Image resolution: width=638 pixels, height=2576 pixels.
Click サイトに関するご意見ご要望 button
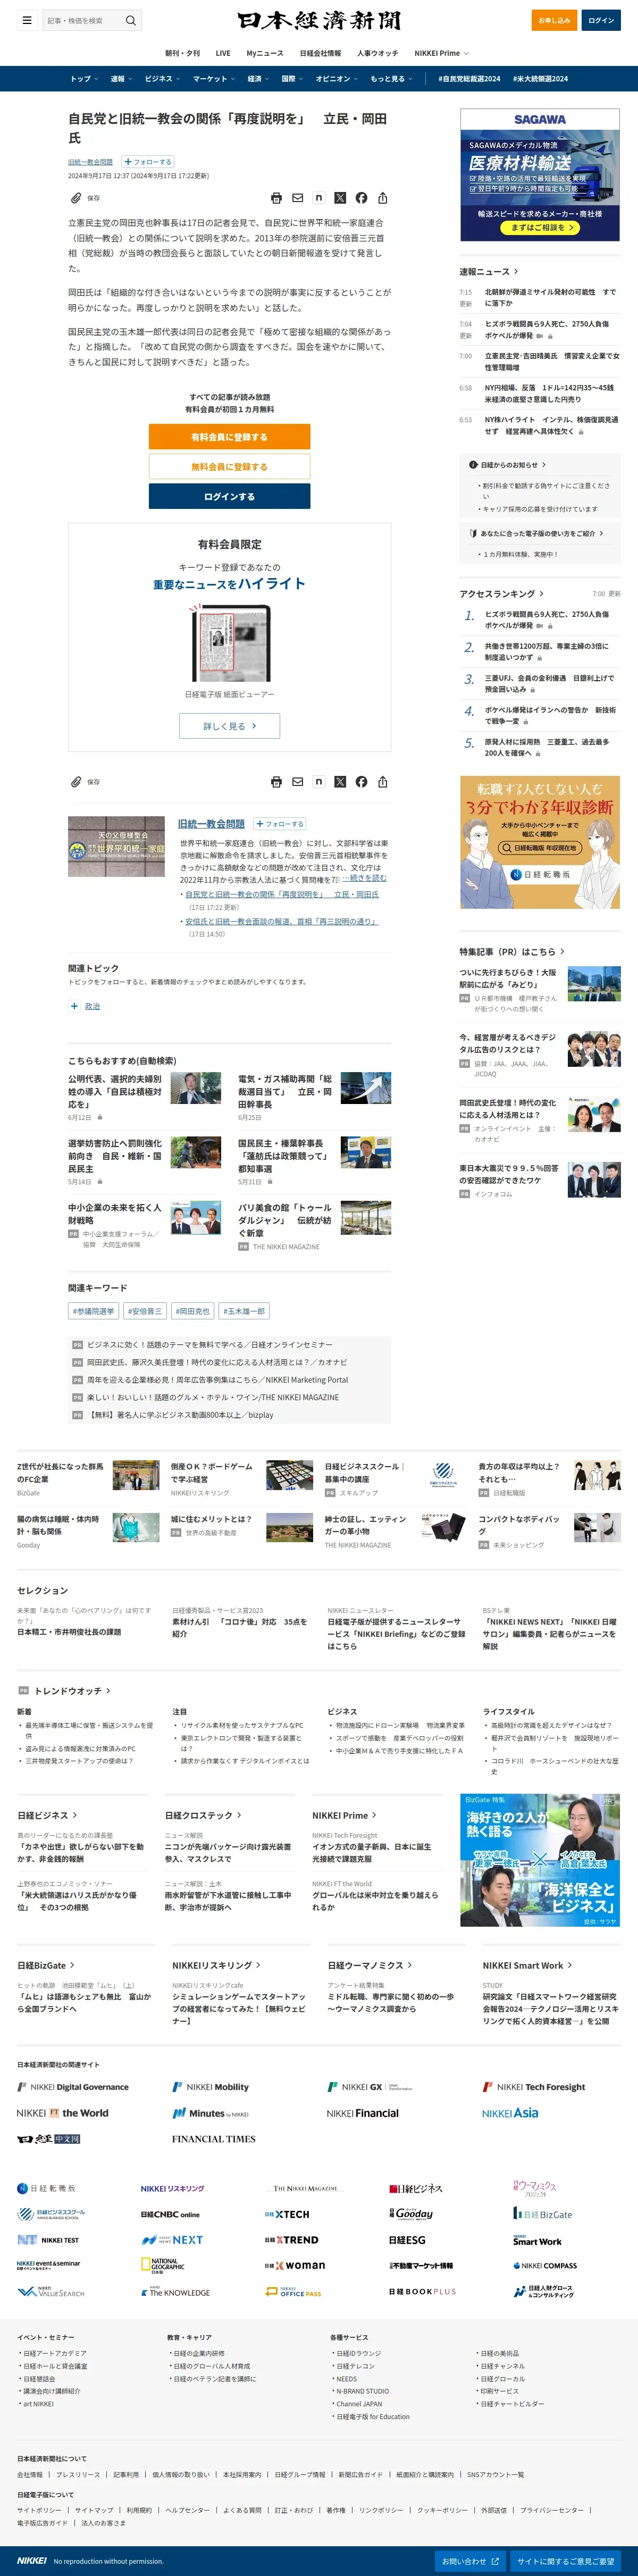[x=565, y=2560]
